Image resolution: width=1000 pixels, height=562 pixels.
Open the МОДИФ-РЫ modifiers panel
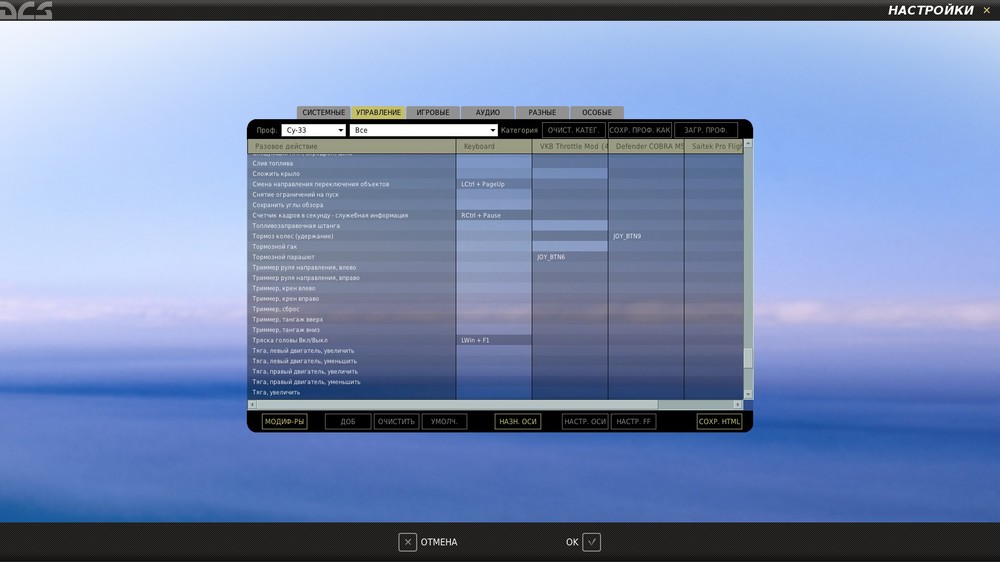click(284, 422)
